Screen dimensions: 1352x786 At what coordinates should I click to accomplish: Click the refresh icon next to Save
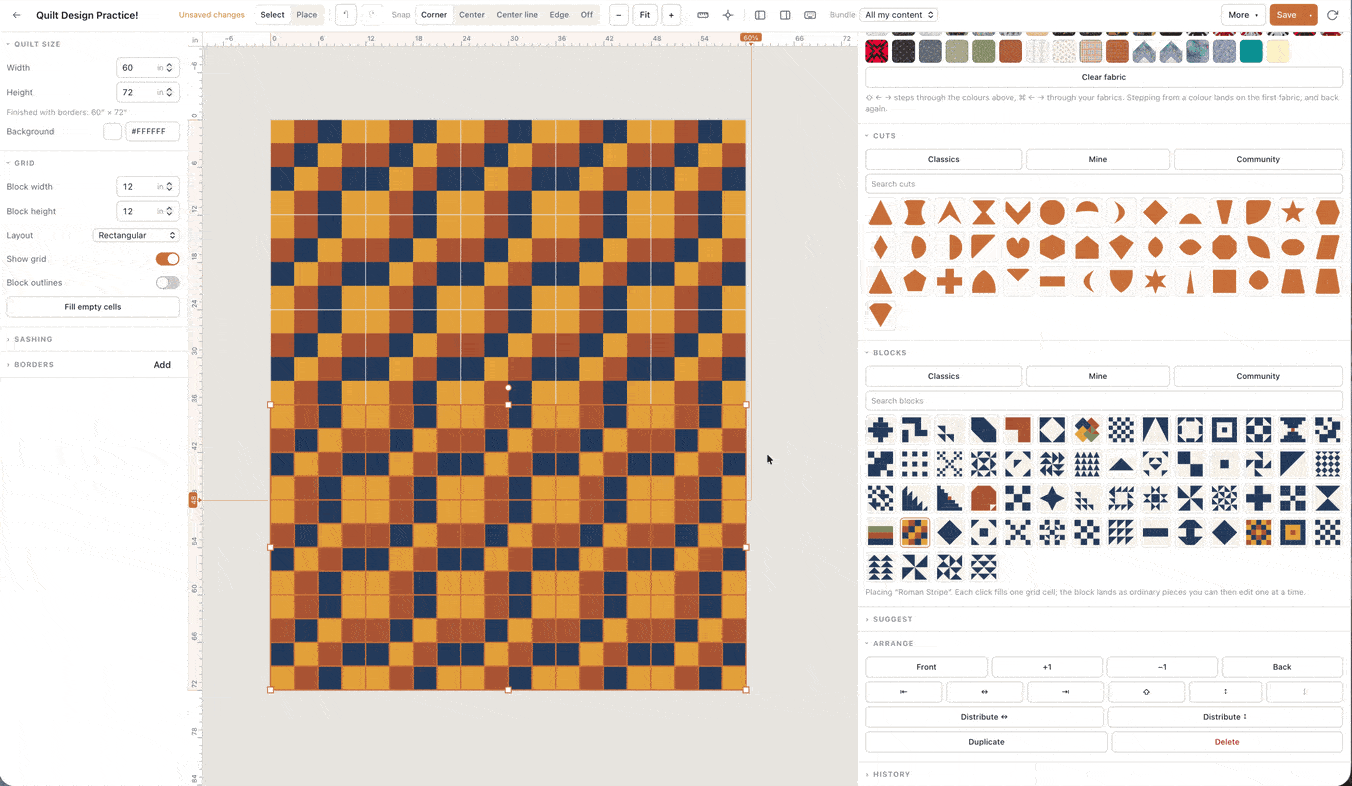[1332, 15]
